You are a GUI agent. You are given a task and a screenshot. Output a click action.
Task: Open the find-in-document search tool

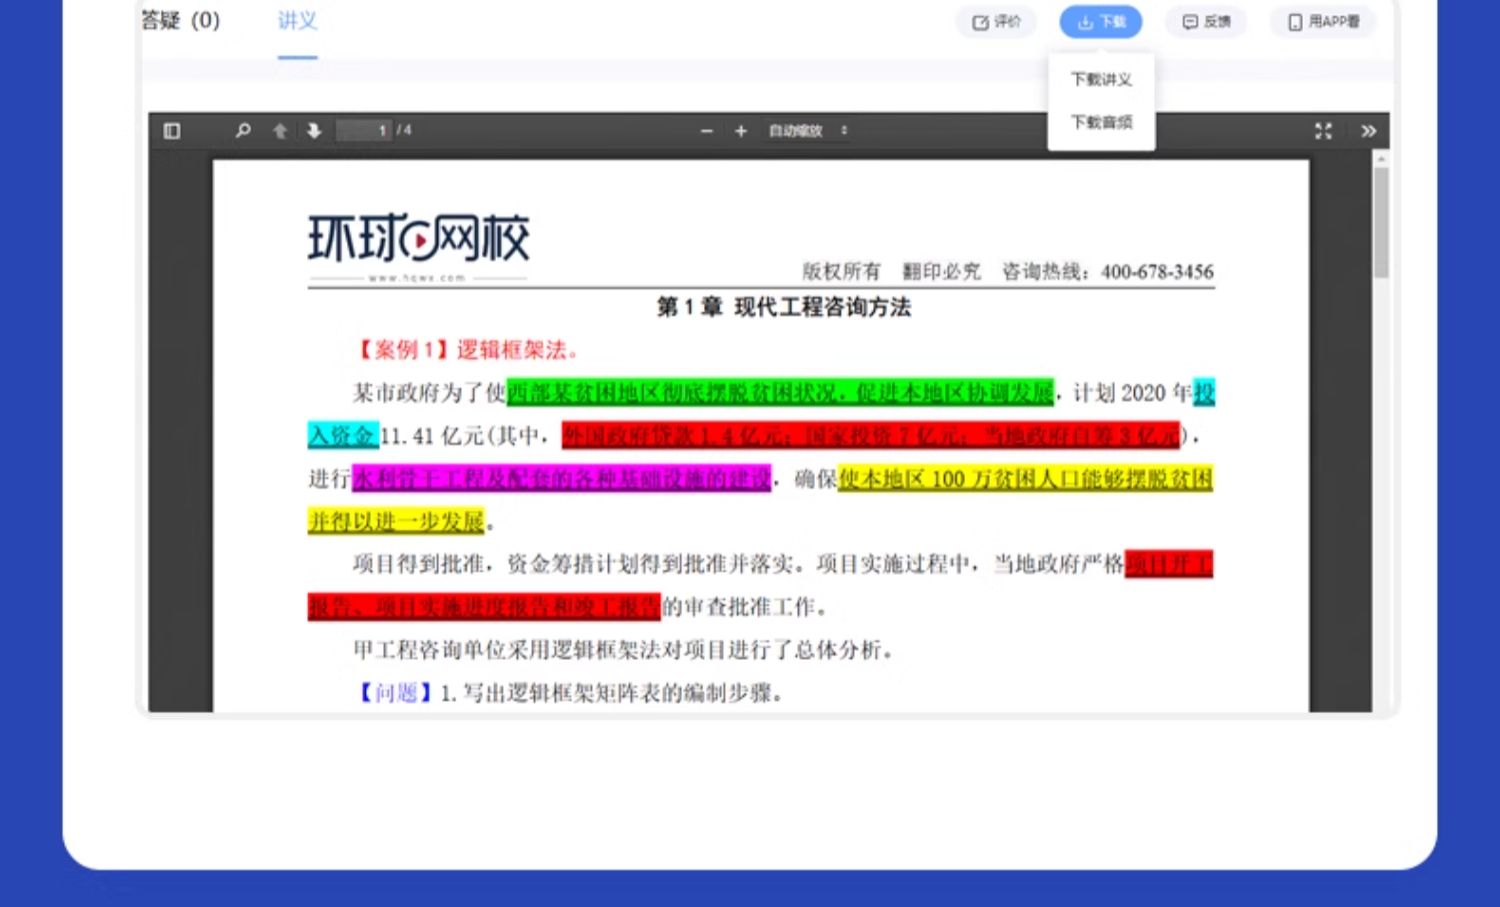coord(242,131)
